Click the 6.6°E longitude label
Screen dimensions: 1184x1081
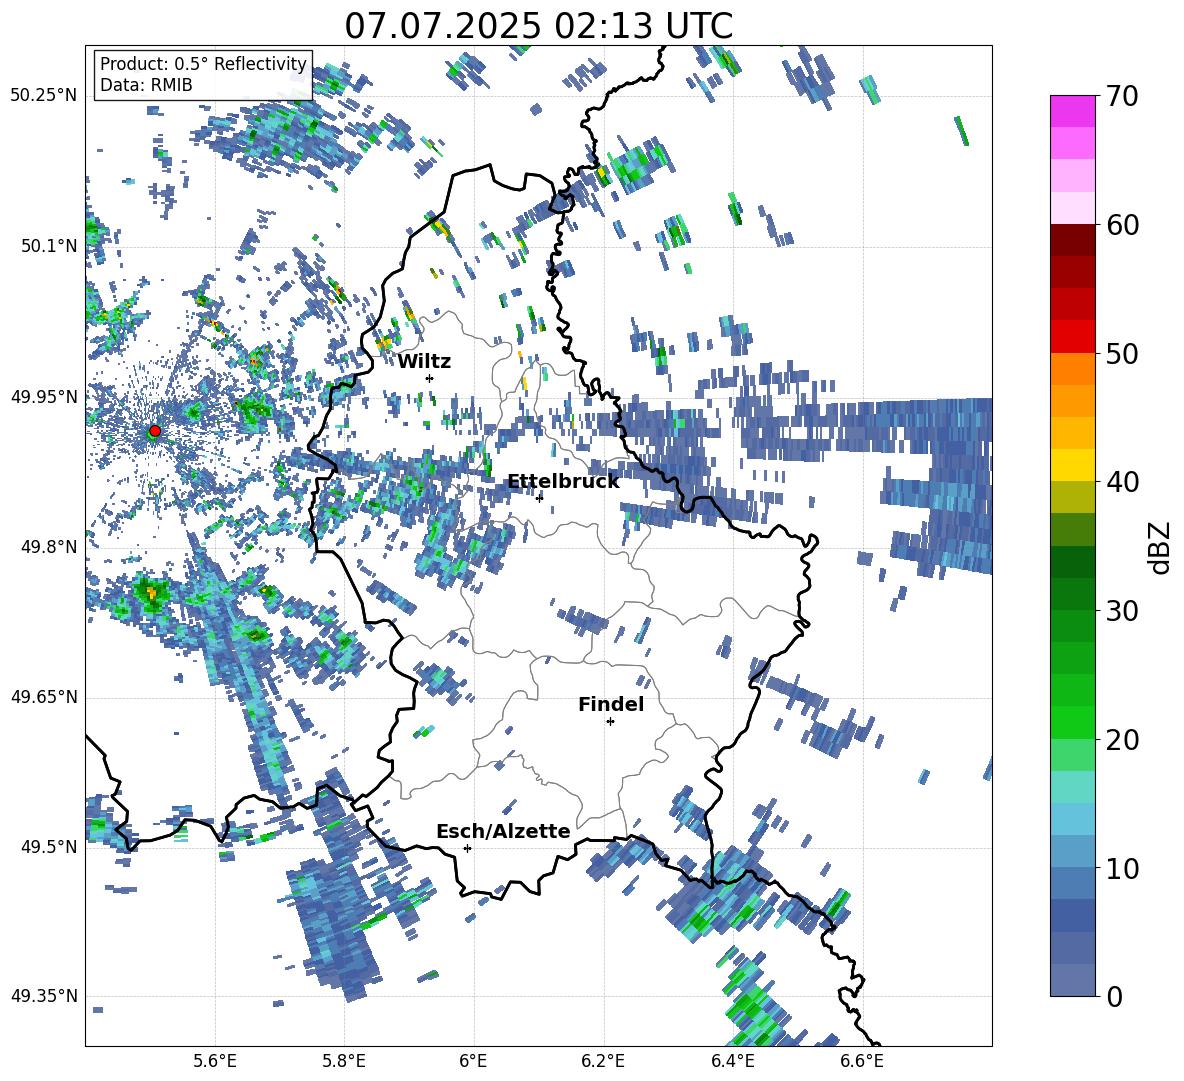pos(862,1061)
